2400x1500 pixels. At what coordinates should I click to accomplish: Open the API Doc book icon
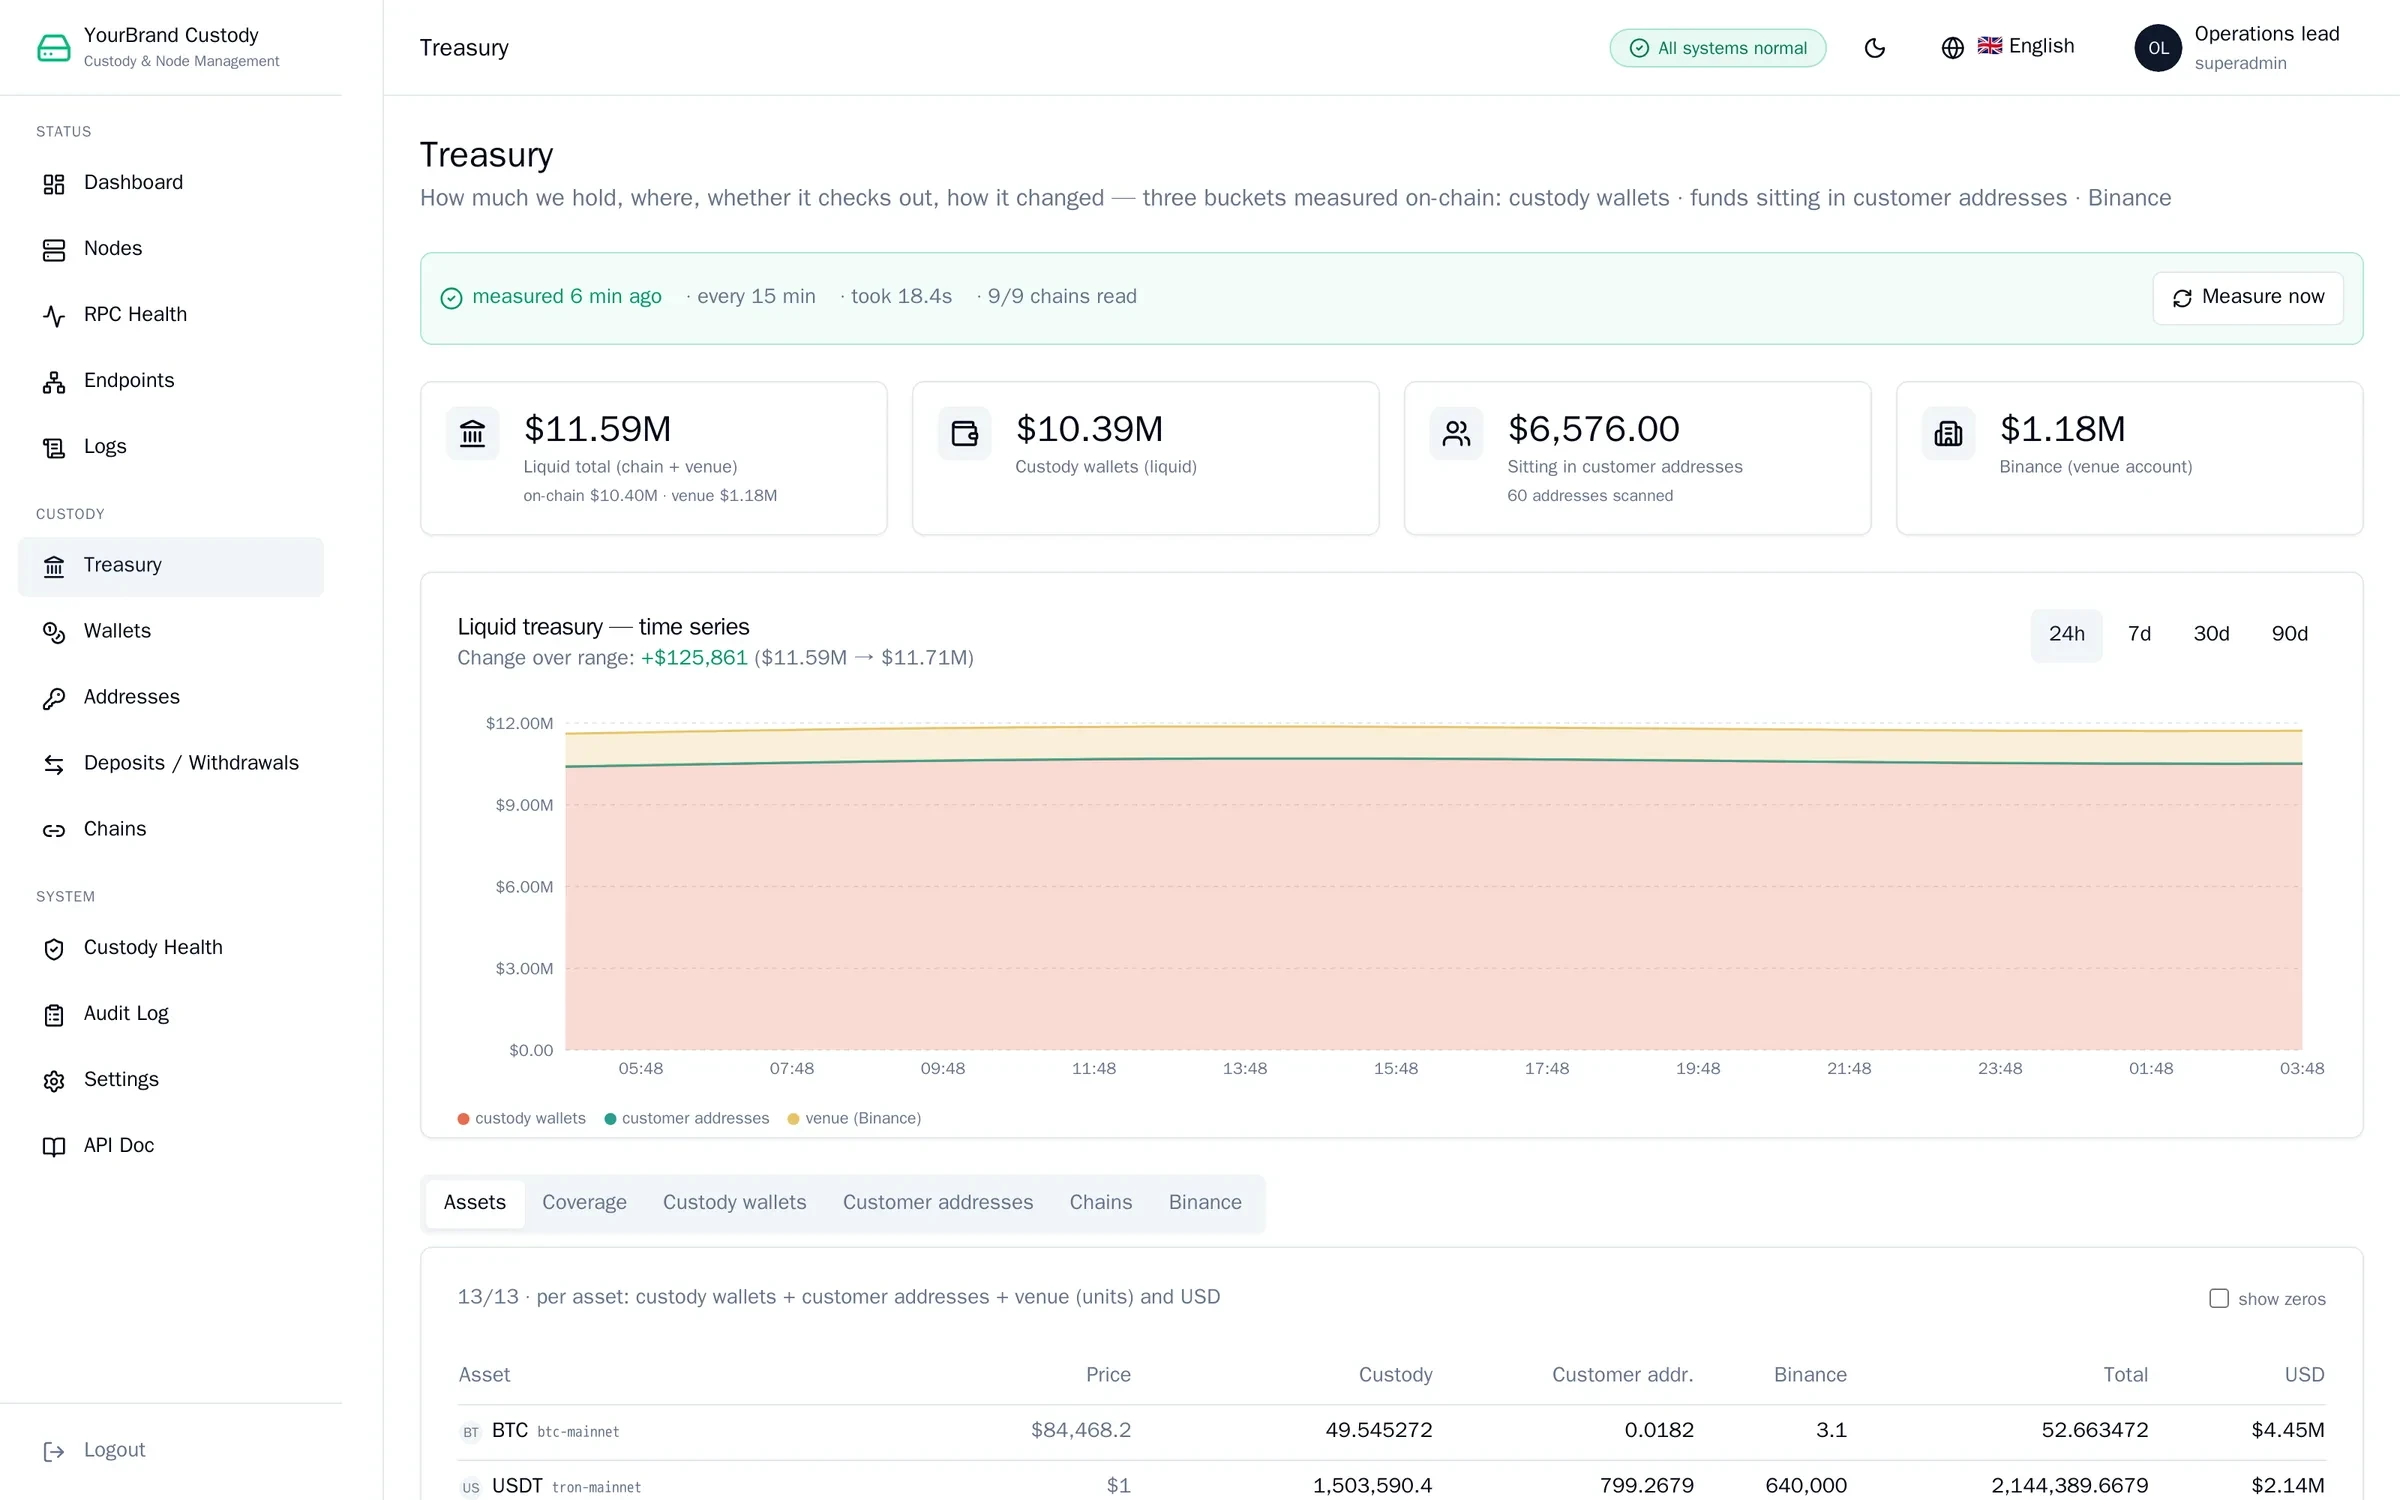click(x=54, y=1147)
